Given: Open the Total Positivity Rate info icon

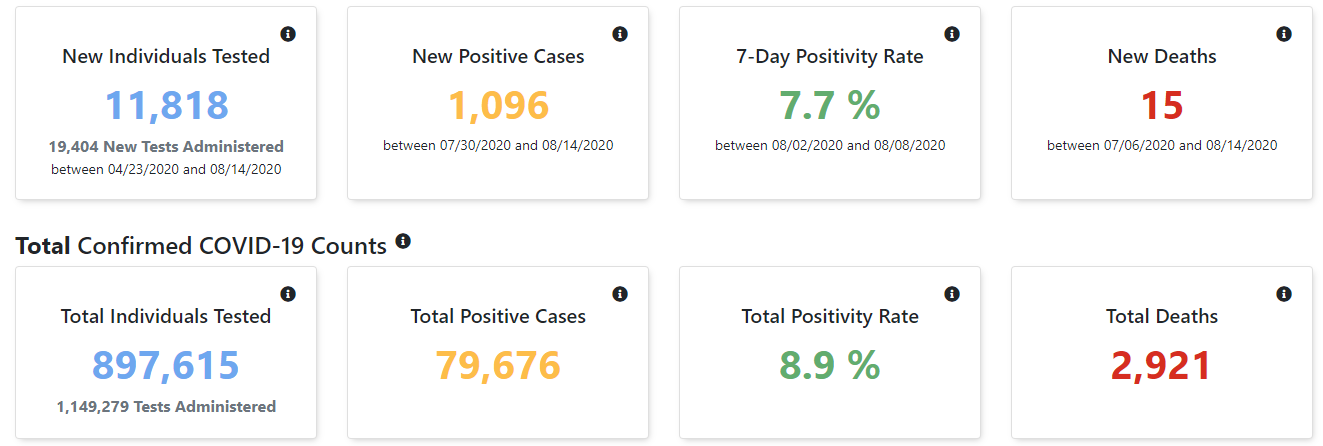Looking at the screenshot, I should click(x=952, y=294).
